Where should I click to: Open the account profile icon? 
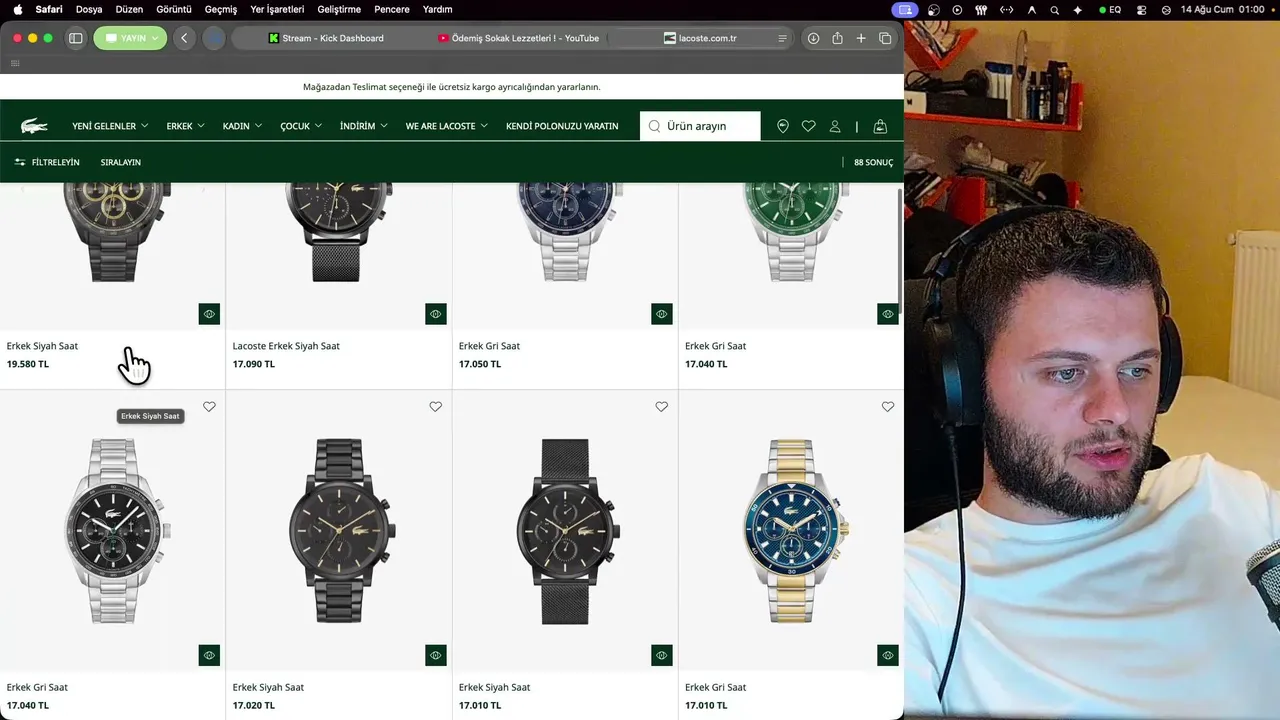click(x=835, y=126)
